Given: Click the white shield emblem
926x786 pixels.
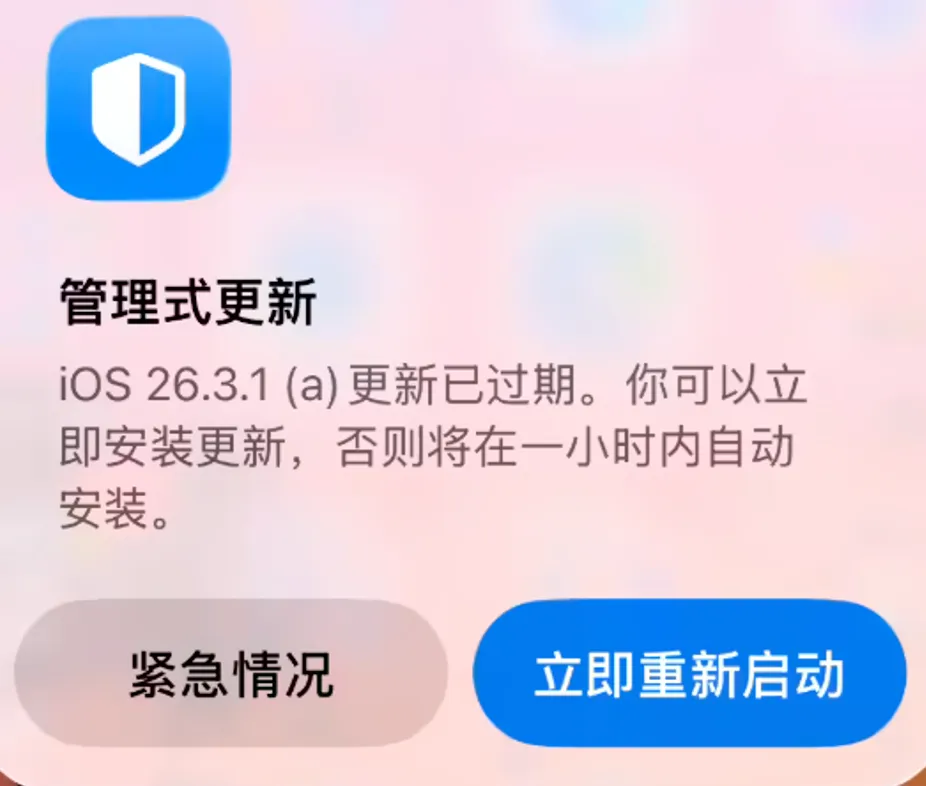Looking at the screenshot, I should [138, 109].
